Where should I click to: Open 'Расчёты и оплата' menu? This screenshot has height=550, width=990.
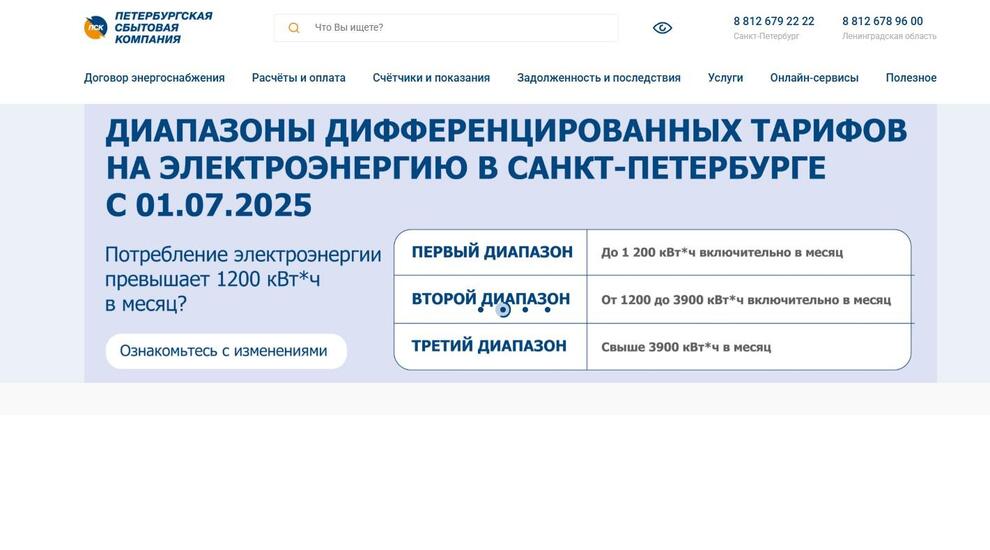(299, 78)
